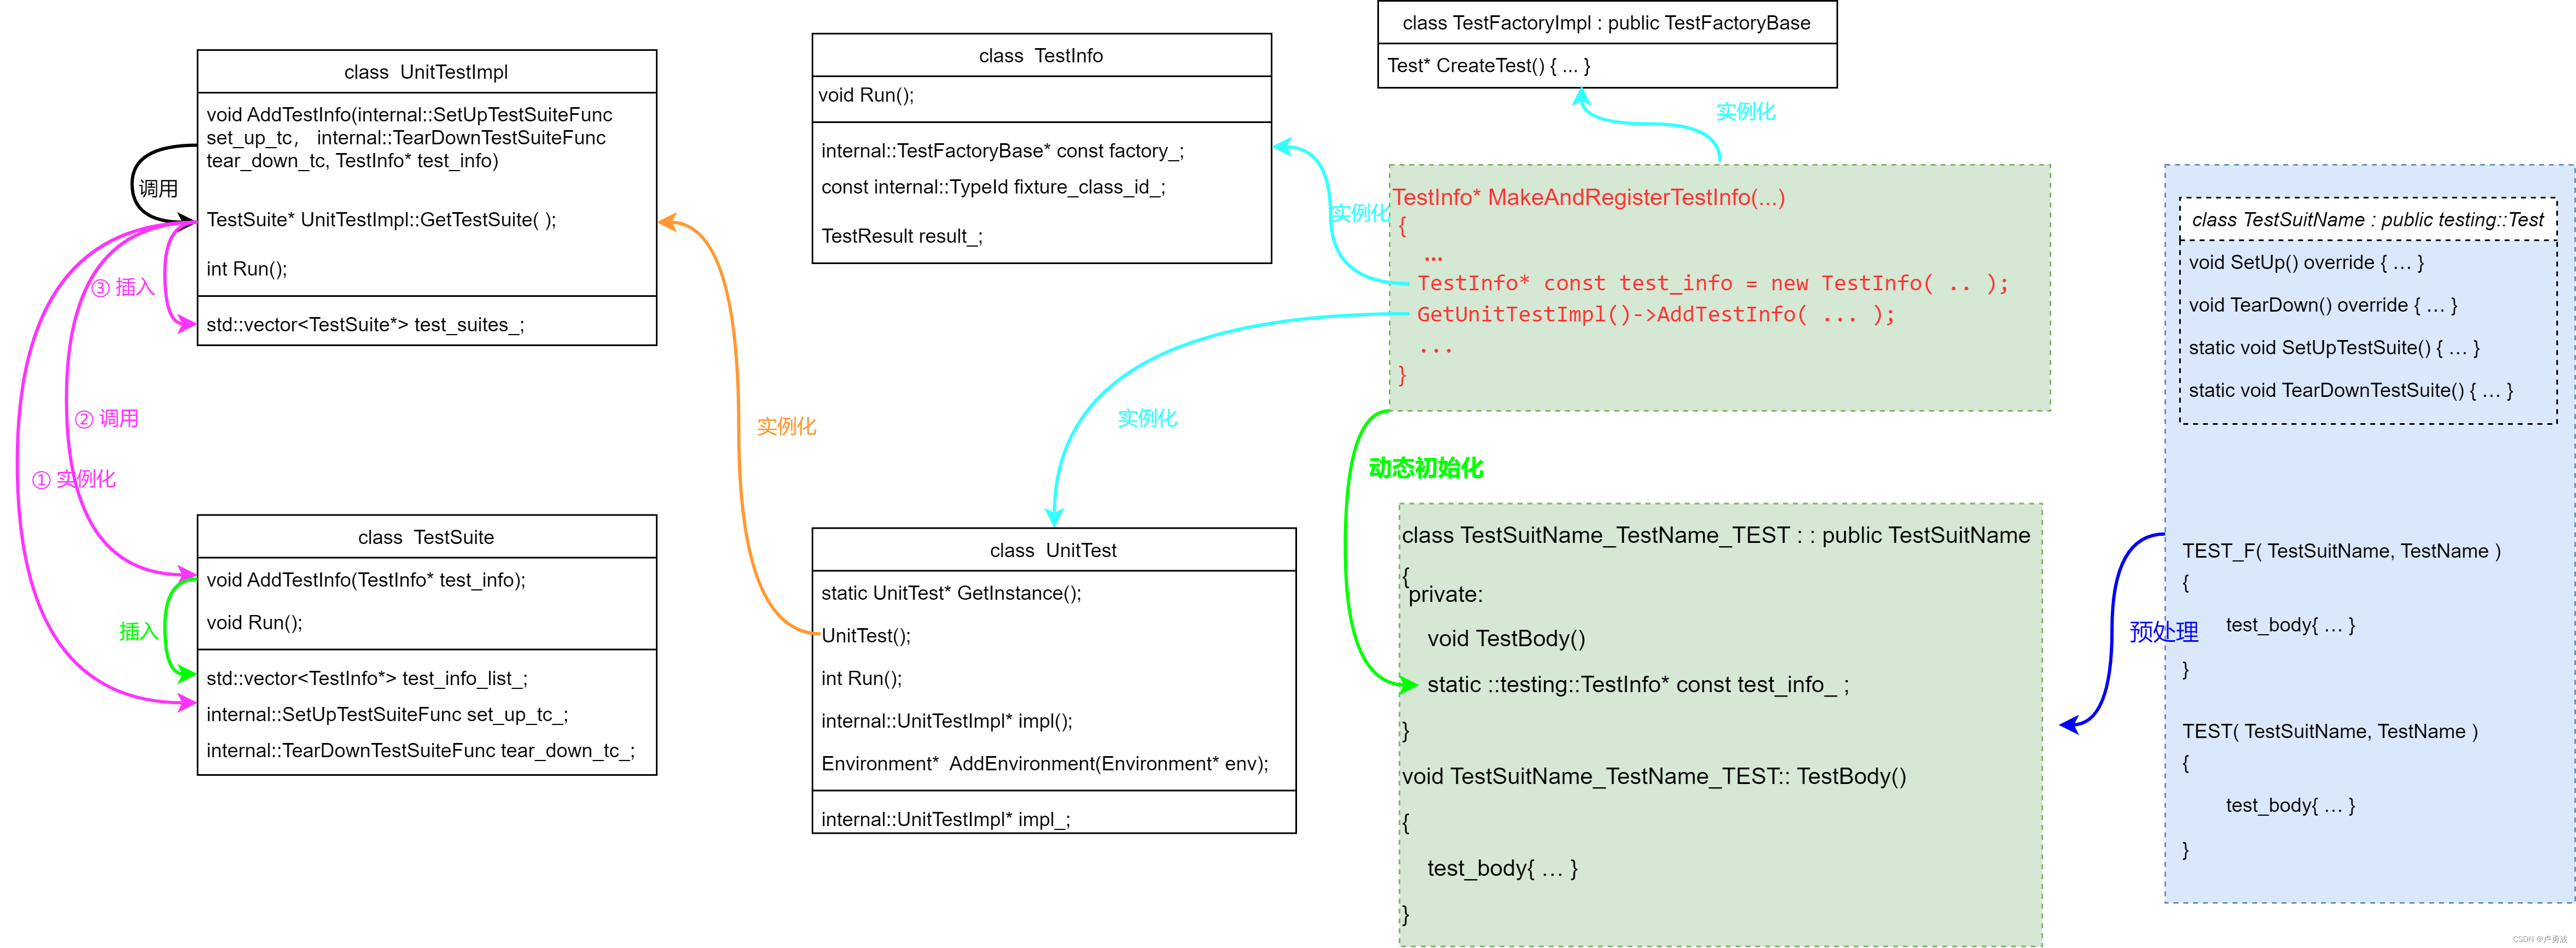Click 'internal::TearDownTestSuiteFunc tear_down_tc_;' line
The image size is (2576, 948).
(420, 751)
